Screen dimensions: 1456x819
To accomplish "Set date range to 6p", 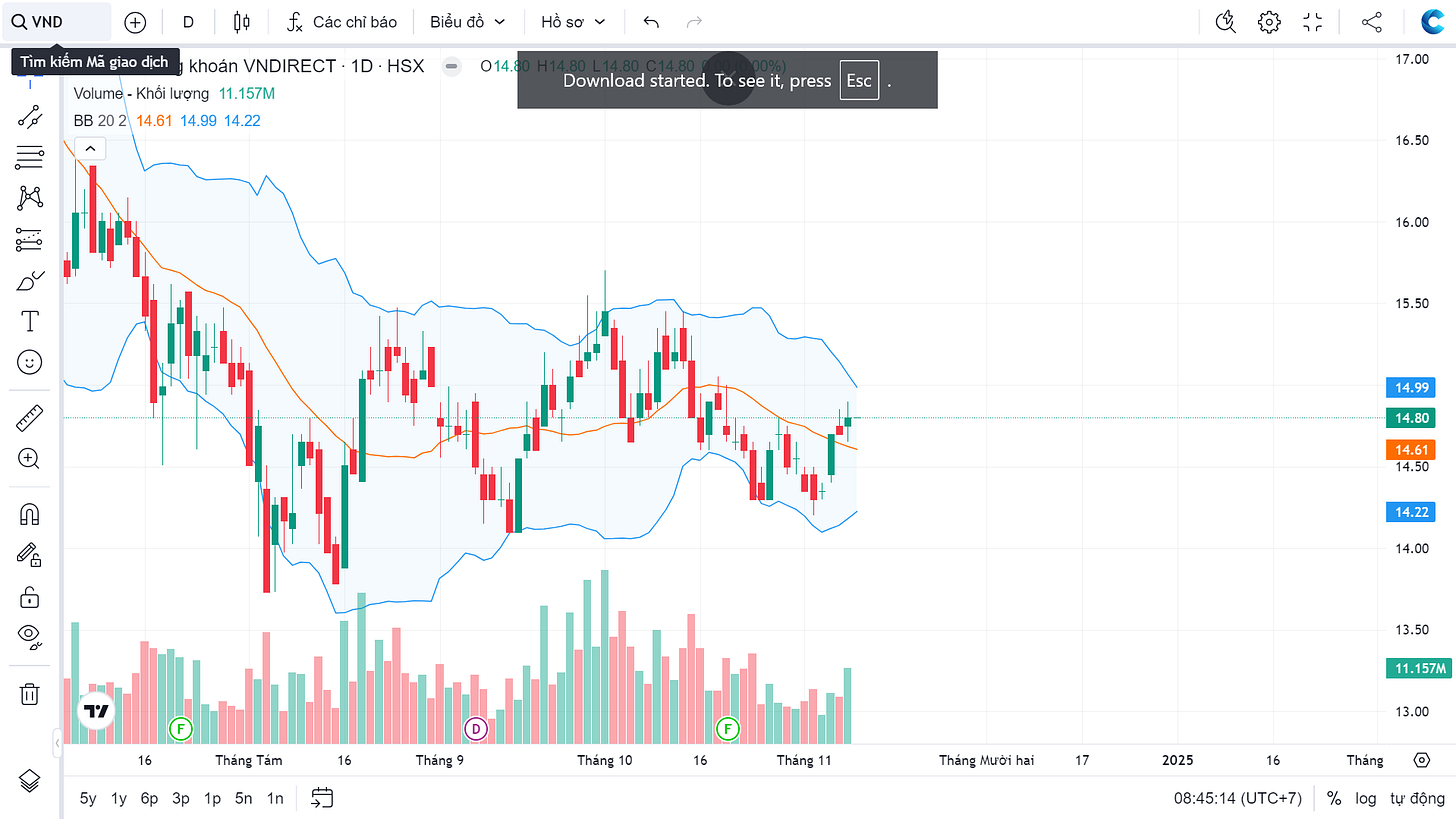I will pyautogui.click(x=150, y=798).
